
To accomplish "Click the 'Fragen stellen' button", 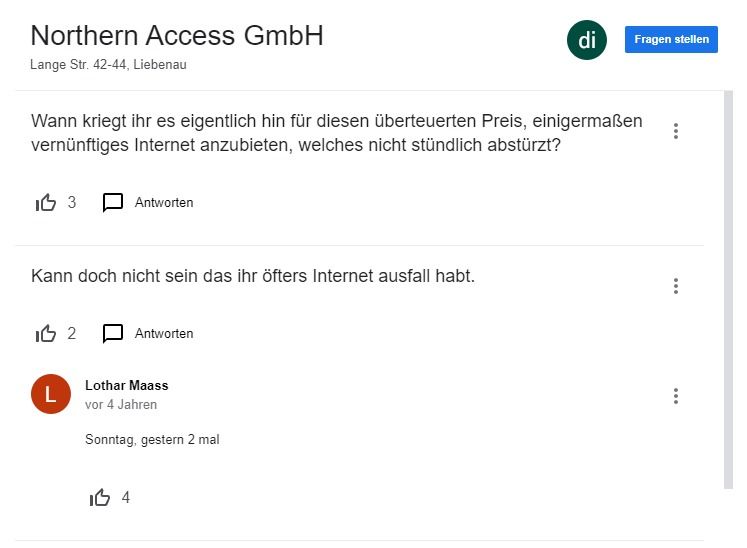I will click(x=671, y=40).
